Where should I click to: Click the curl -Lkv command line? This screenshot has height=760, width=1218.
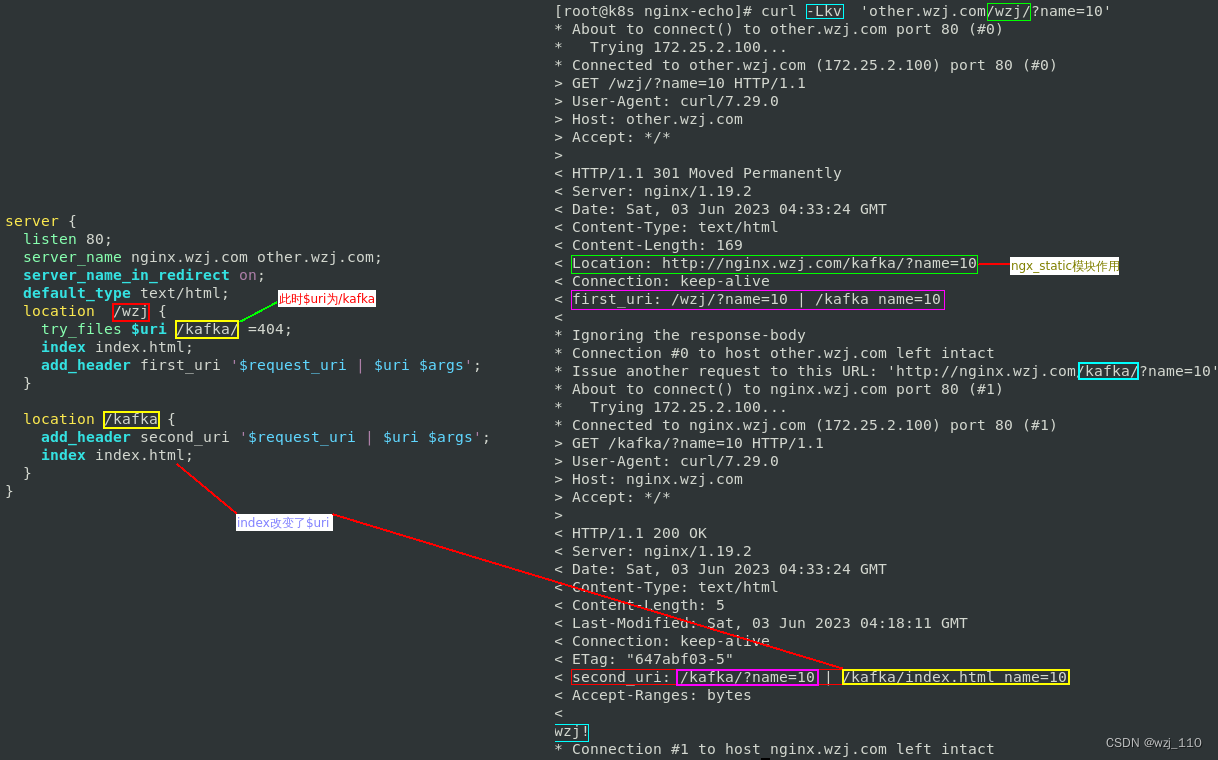click(x=833, y=11)
